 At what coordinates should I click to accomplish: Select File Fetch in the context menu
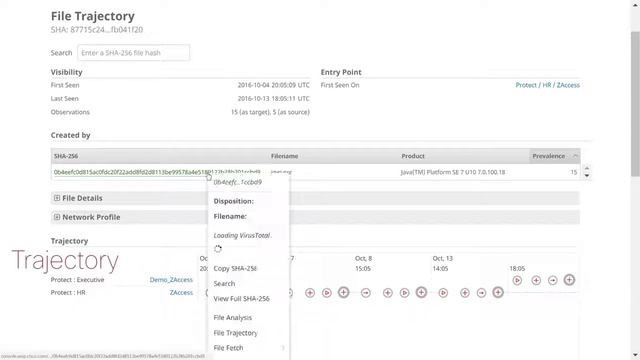(228, 348)
